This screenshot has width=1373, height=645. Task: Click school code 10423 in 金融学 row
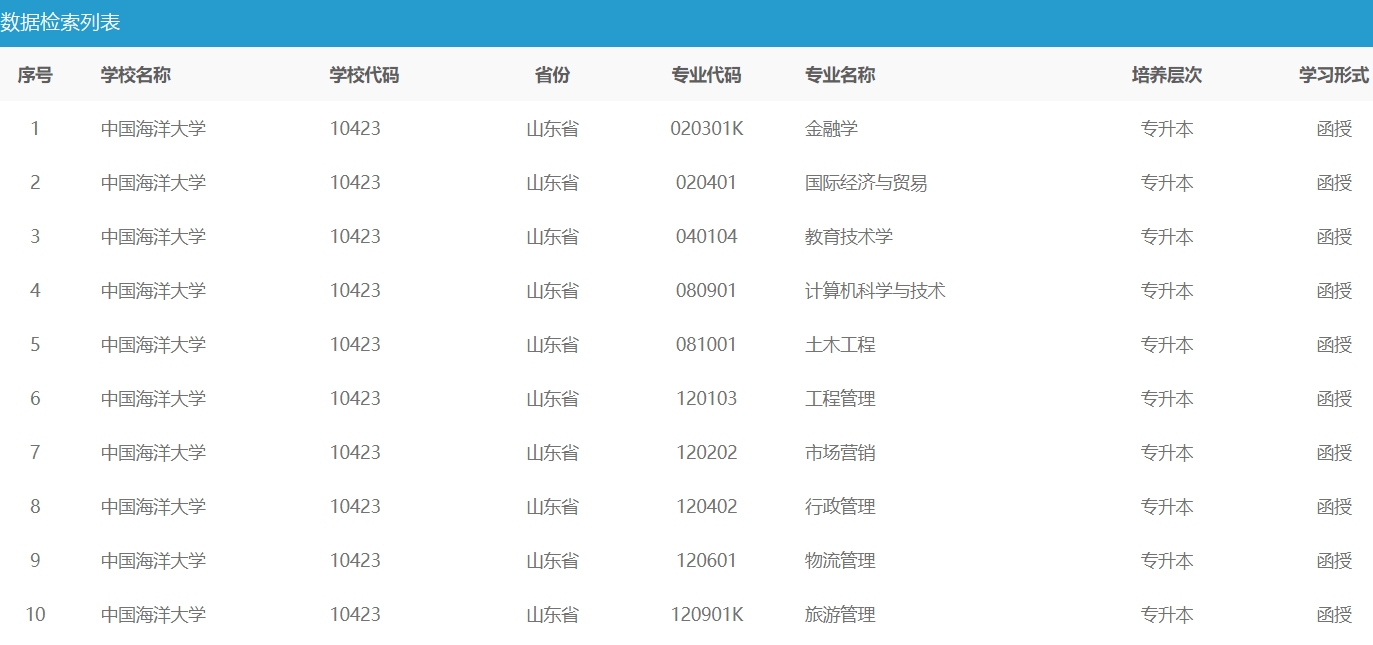click(356, 129)
